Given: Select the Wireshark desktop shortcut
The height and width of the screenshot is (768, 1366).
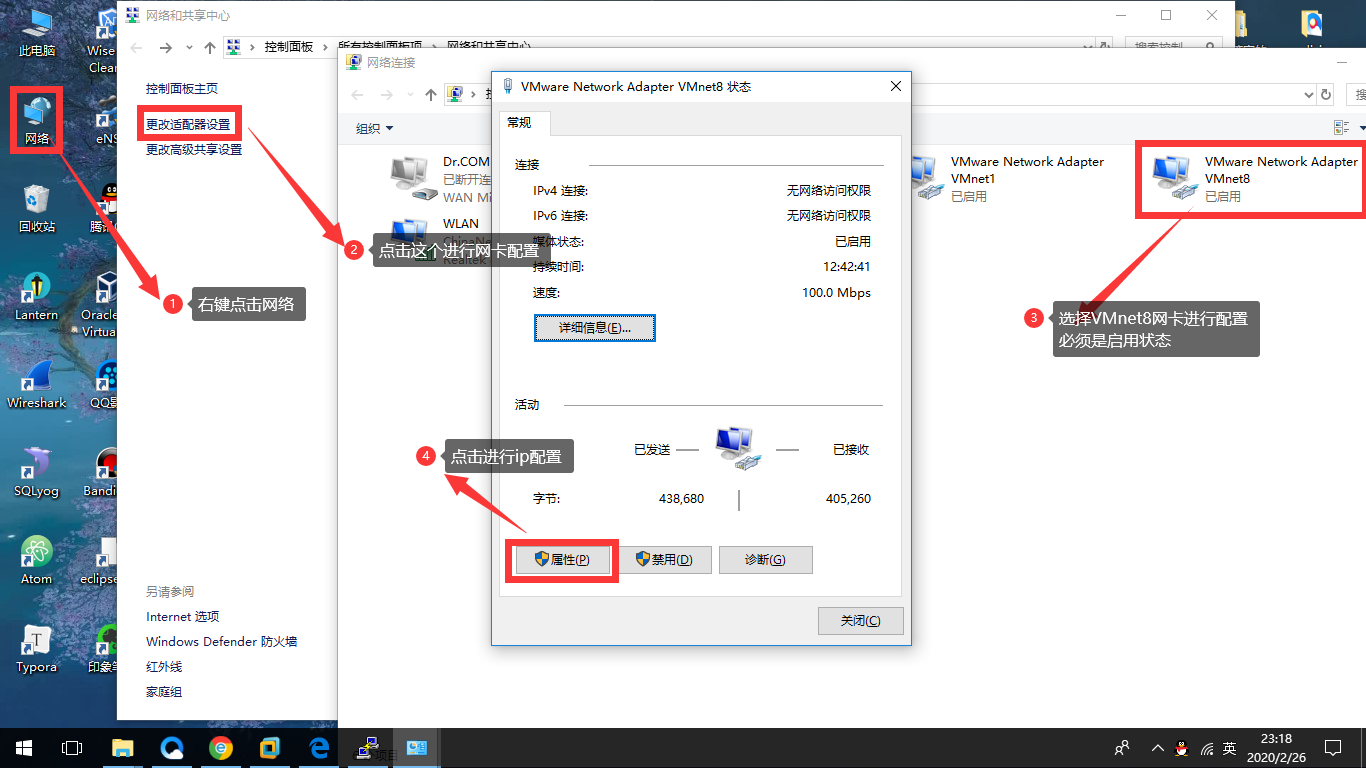Looking at the screenshot, I should 37,384.
